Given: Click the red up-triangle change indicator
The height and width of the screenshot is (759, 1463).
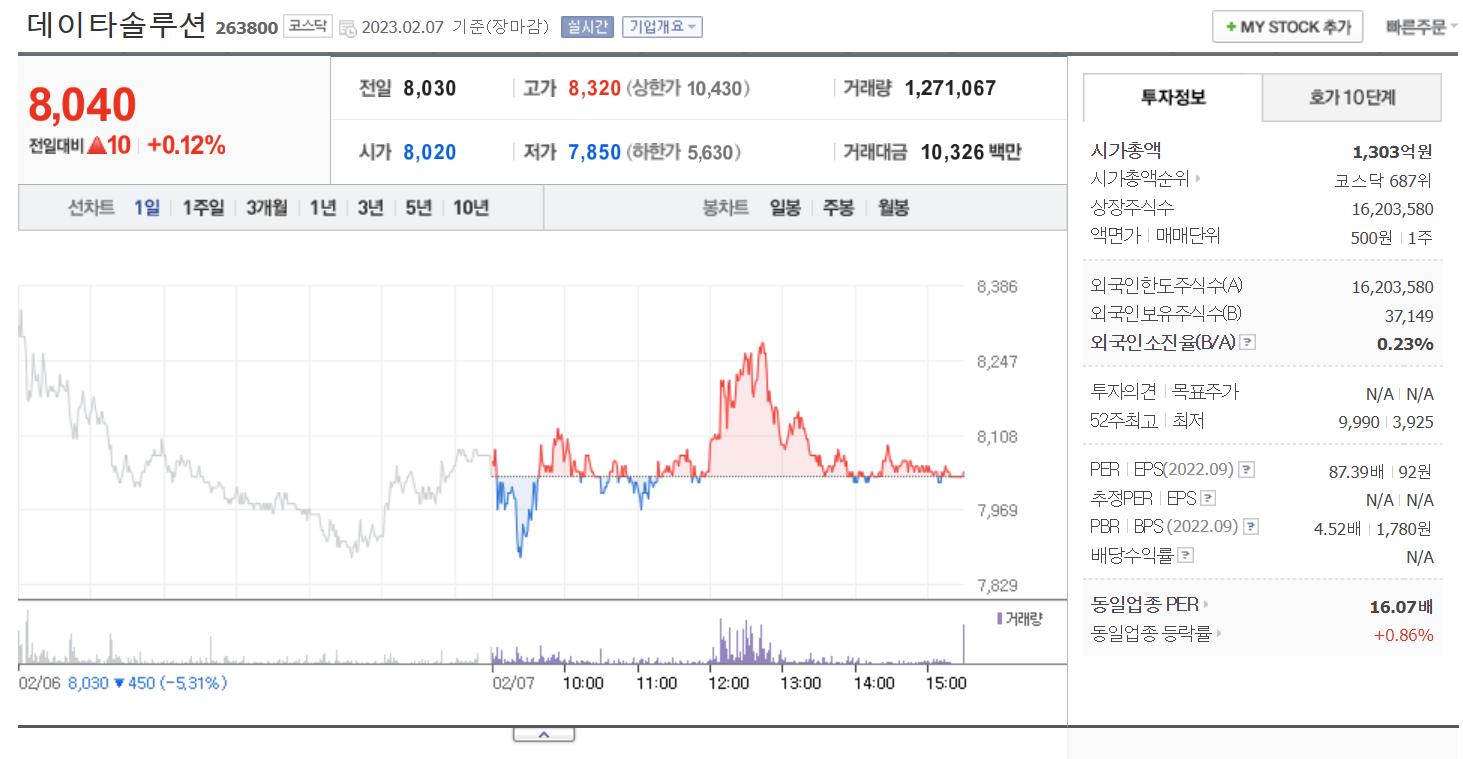Looking at the screenshot, I should click(x=97, y=146).
